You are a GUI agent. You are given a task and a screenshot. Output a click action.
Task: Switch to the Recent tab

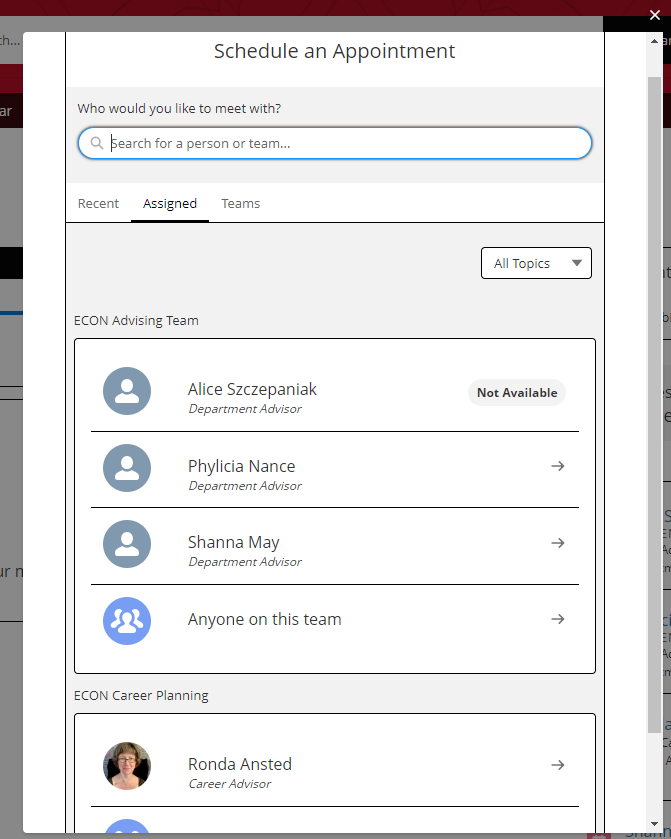pos(98,203)
